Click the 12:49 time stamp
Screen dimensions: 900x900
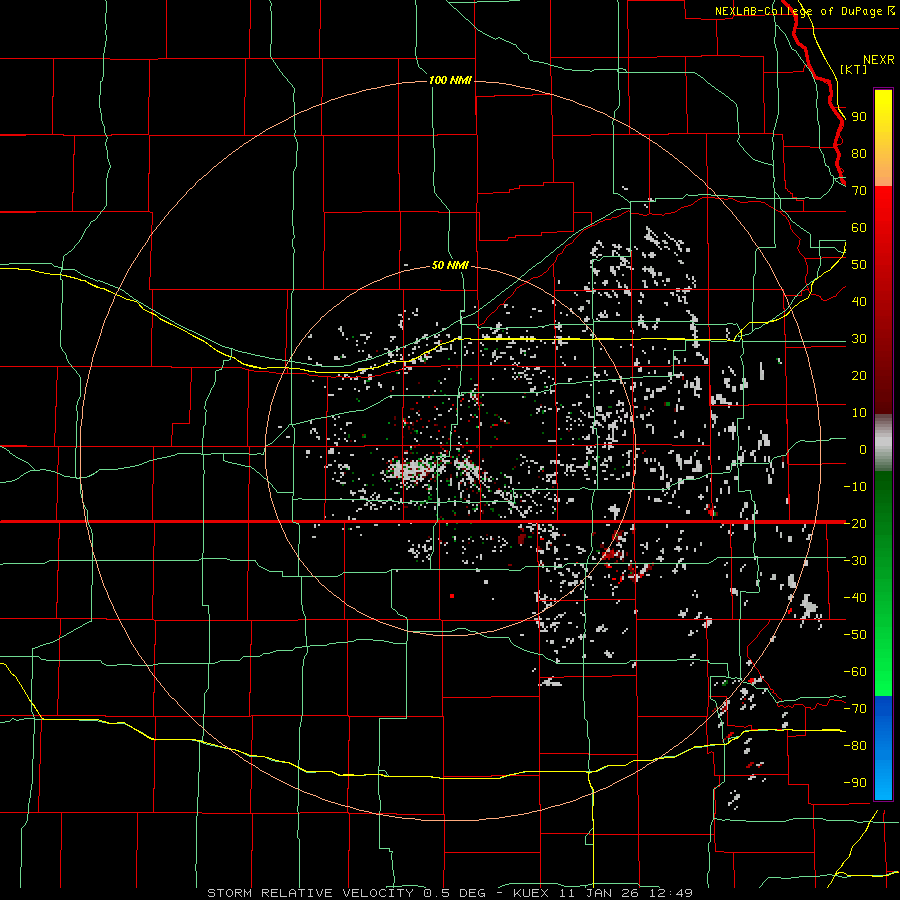[x=671, y=893]
